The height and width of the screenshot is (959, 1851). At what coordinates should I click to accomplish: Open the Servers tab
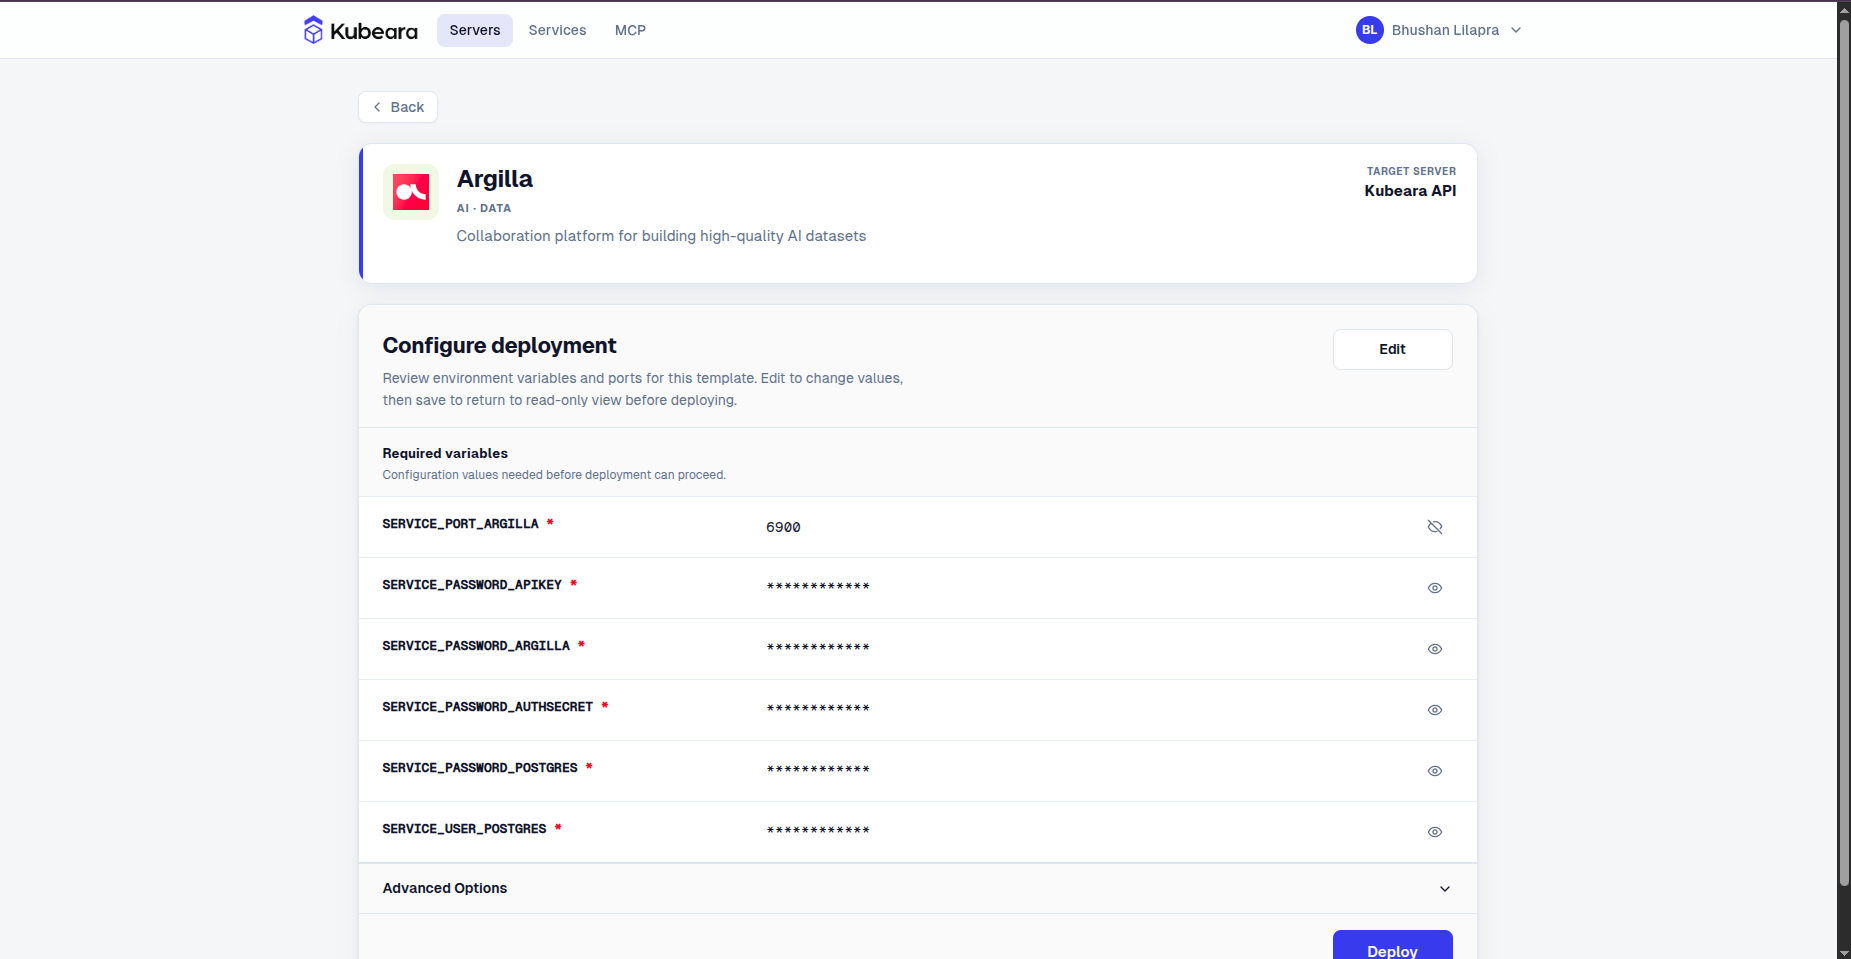pyautogui.click(x=475, y=30)
